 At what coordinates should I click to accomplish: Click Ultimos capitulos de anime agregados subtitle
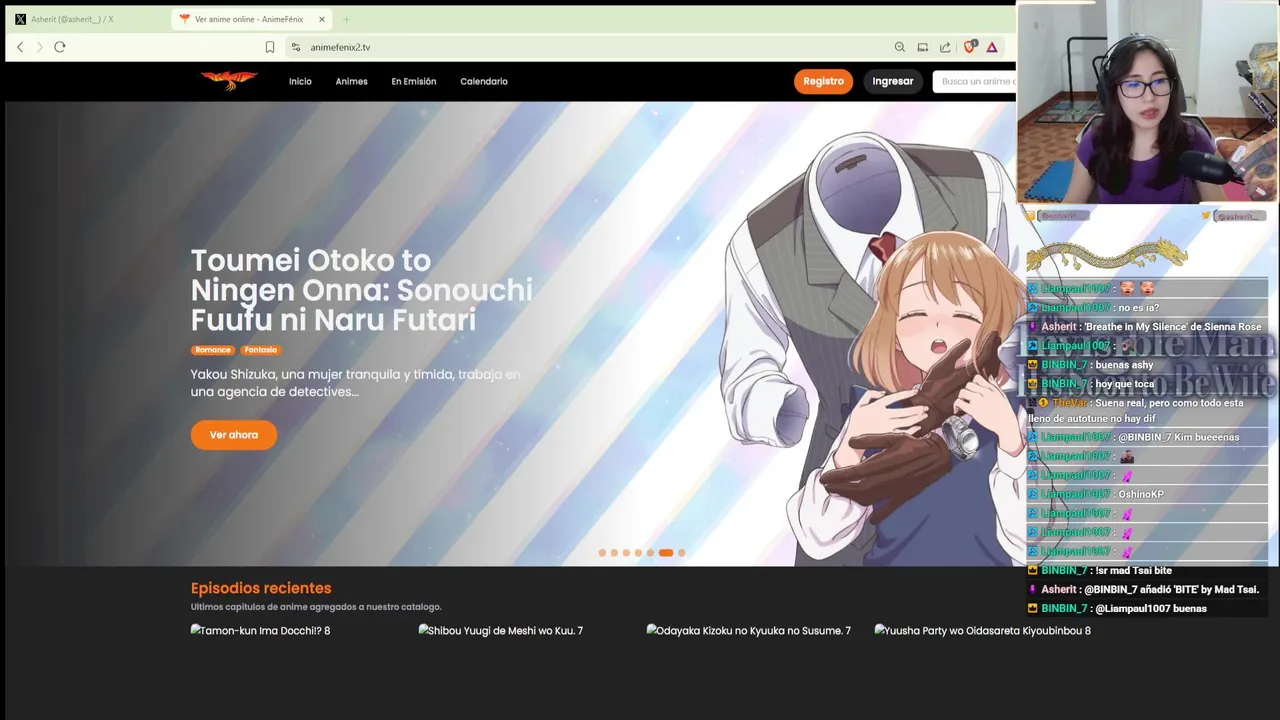tap(316, 607)
